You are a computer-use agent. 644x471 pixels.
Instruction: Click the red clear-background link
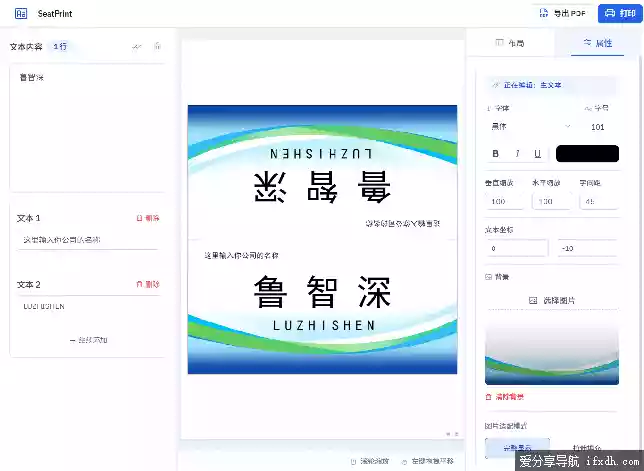coord(505,397)
